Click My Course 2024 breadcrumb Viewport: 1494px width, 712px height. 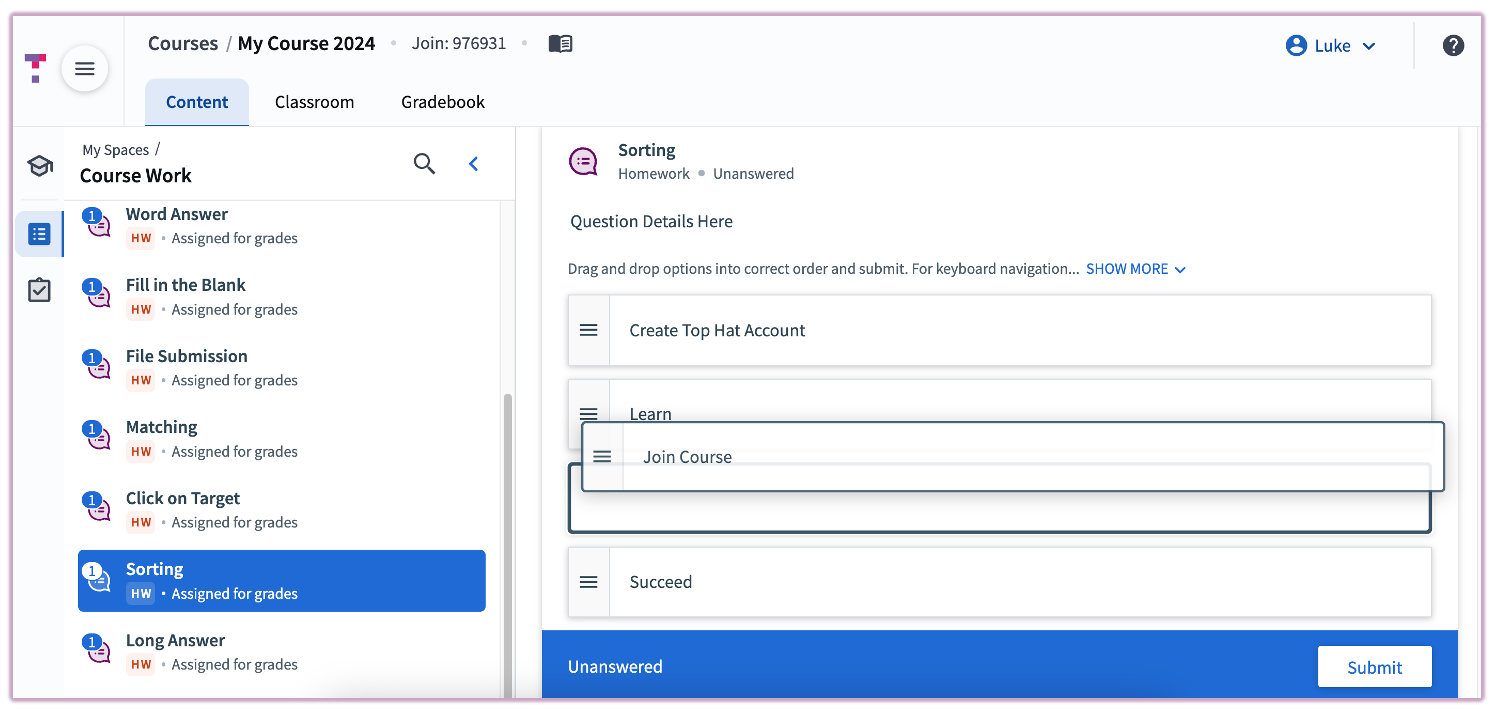point(306,44)
